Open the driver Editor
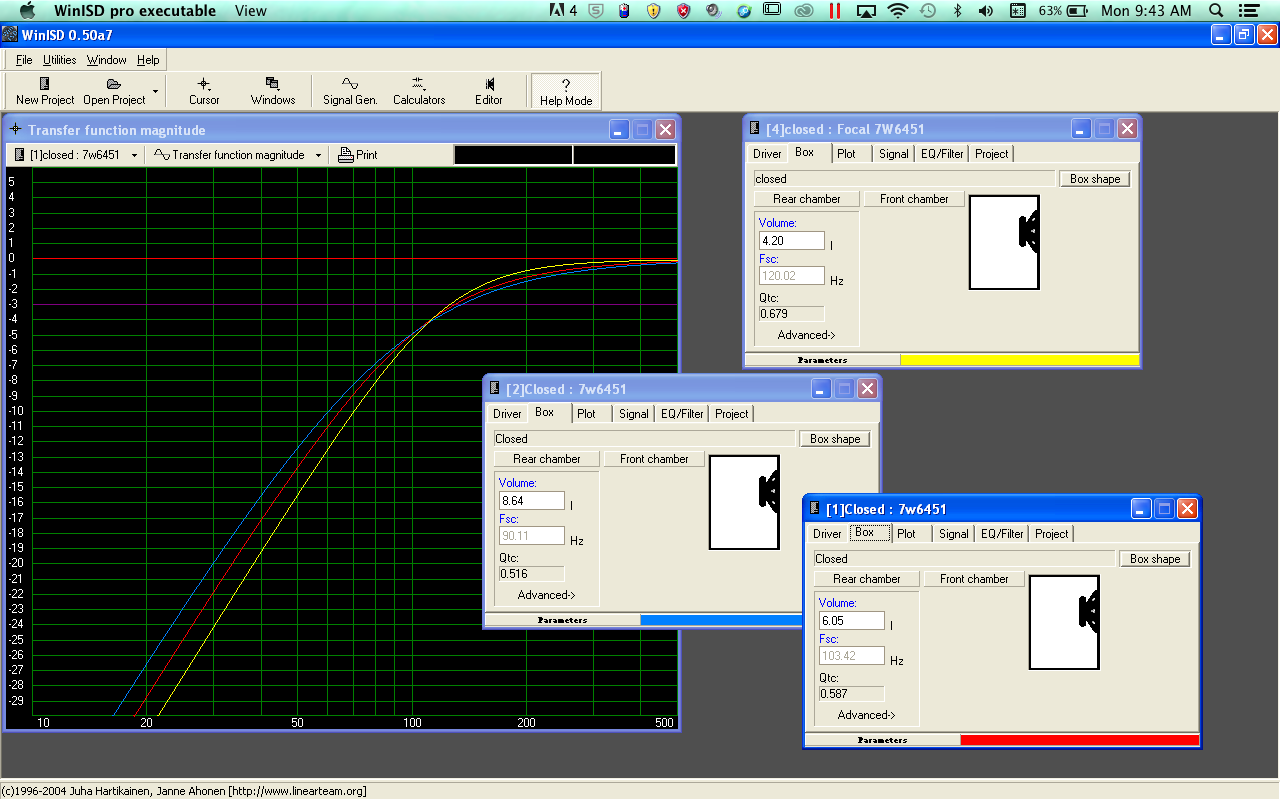 pos(489,91)
